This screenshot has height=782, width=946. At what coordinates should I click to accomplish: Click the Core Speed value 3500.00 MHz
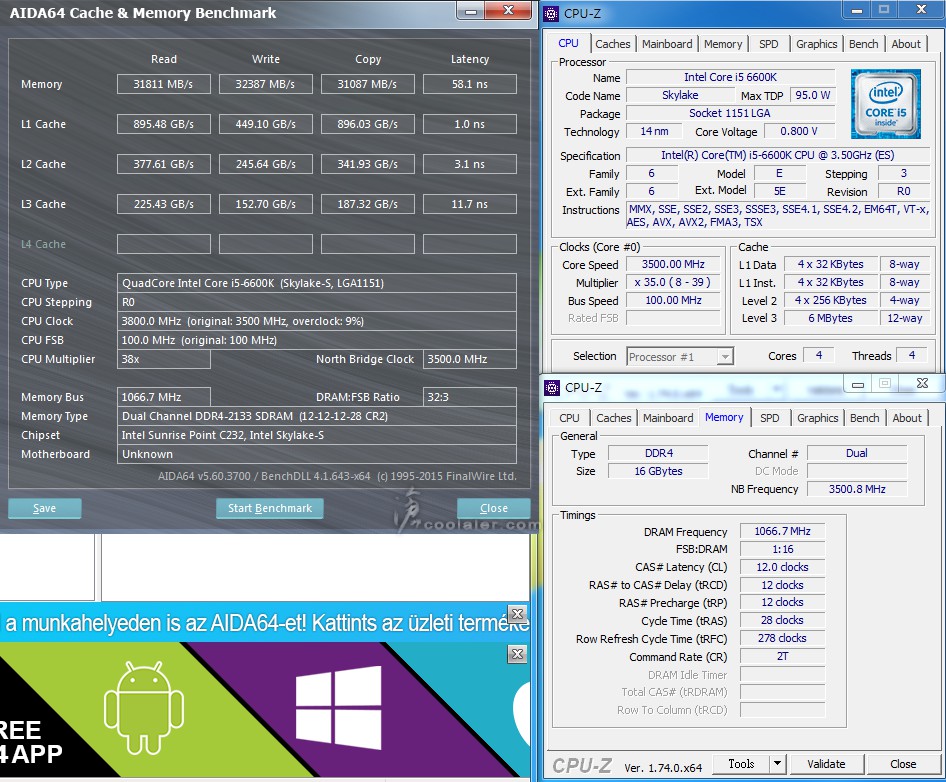[673, 264]
